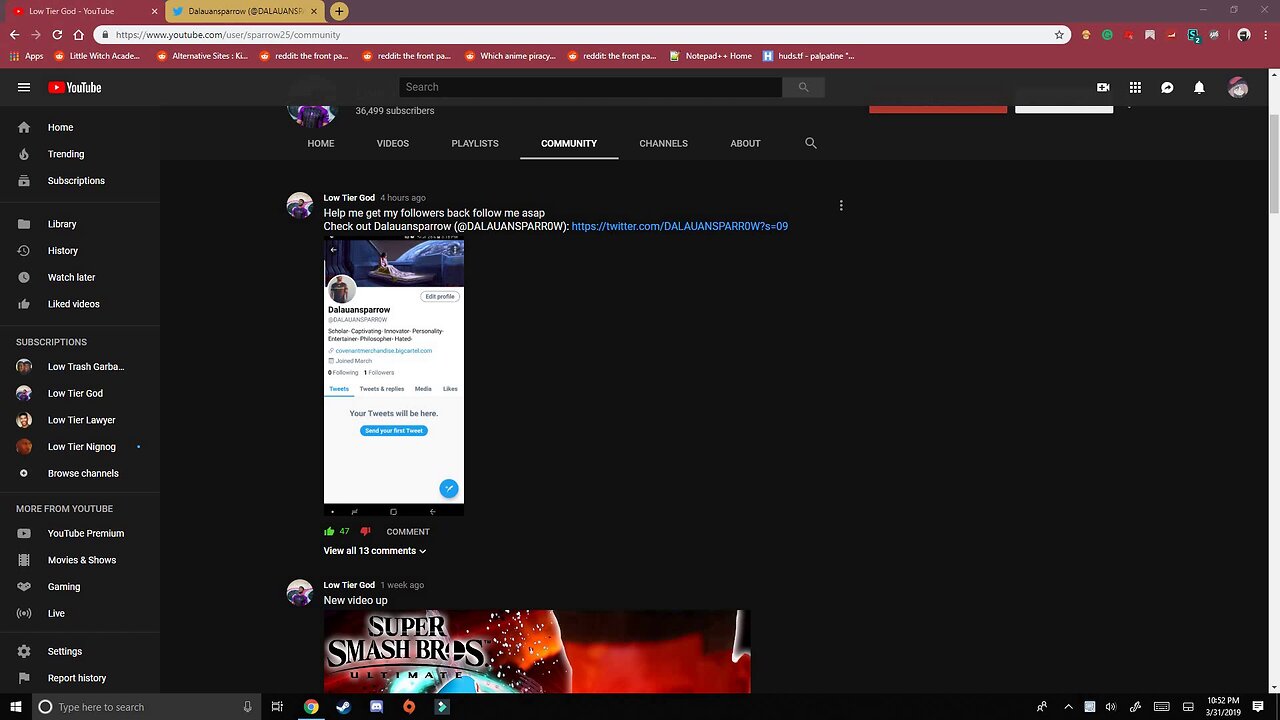Open the Chrome home page button
This screenshot has width=1280, height=720.
coord(79,34)
